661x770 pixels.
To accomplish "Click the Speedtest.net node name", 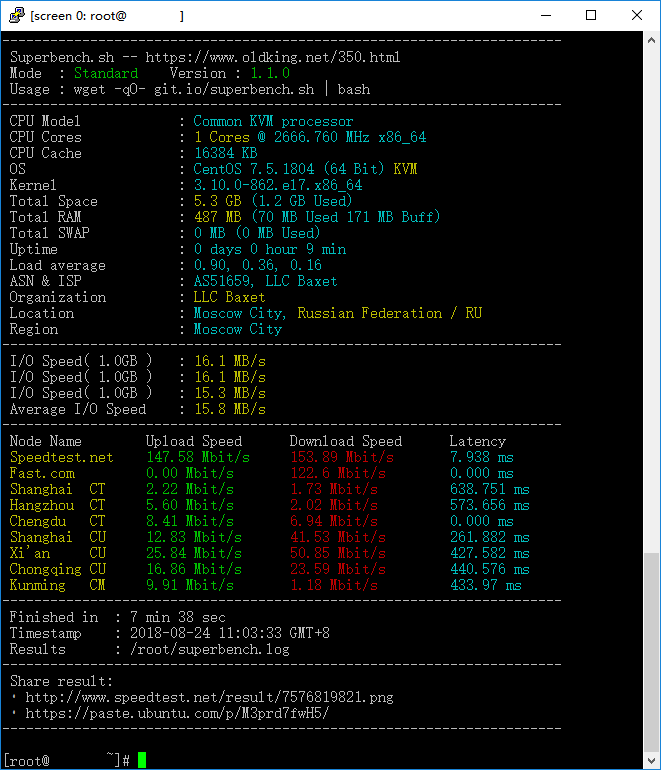I will (61, 457).
